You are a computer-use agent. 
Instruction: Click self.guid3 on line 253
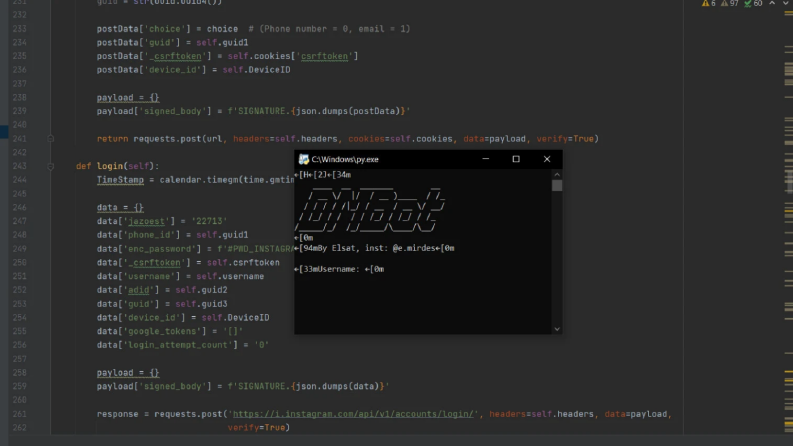(201, 304)
